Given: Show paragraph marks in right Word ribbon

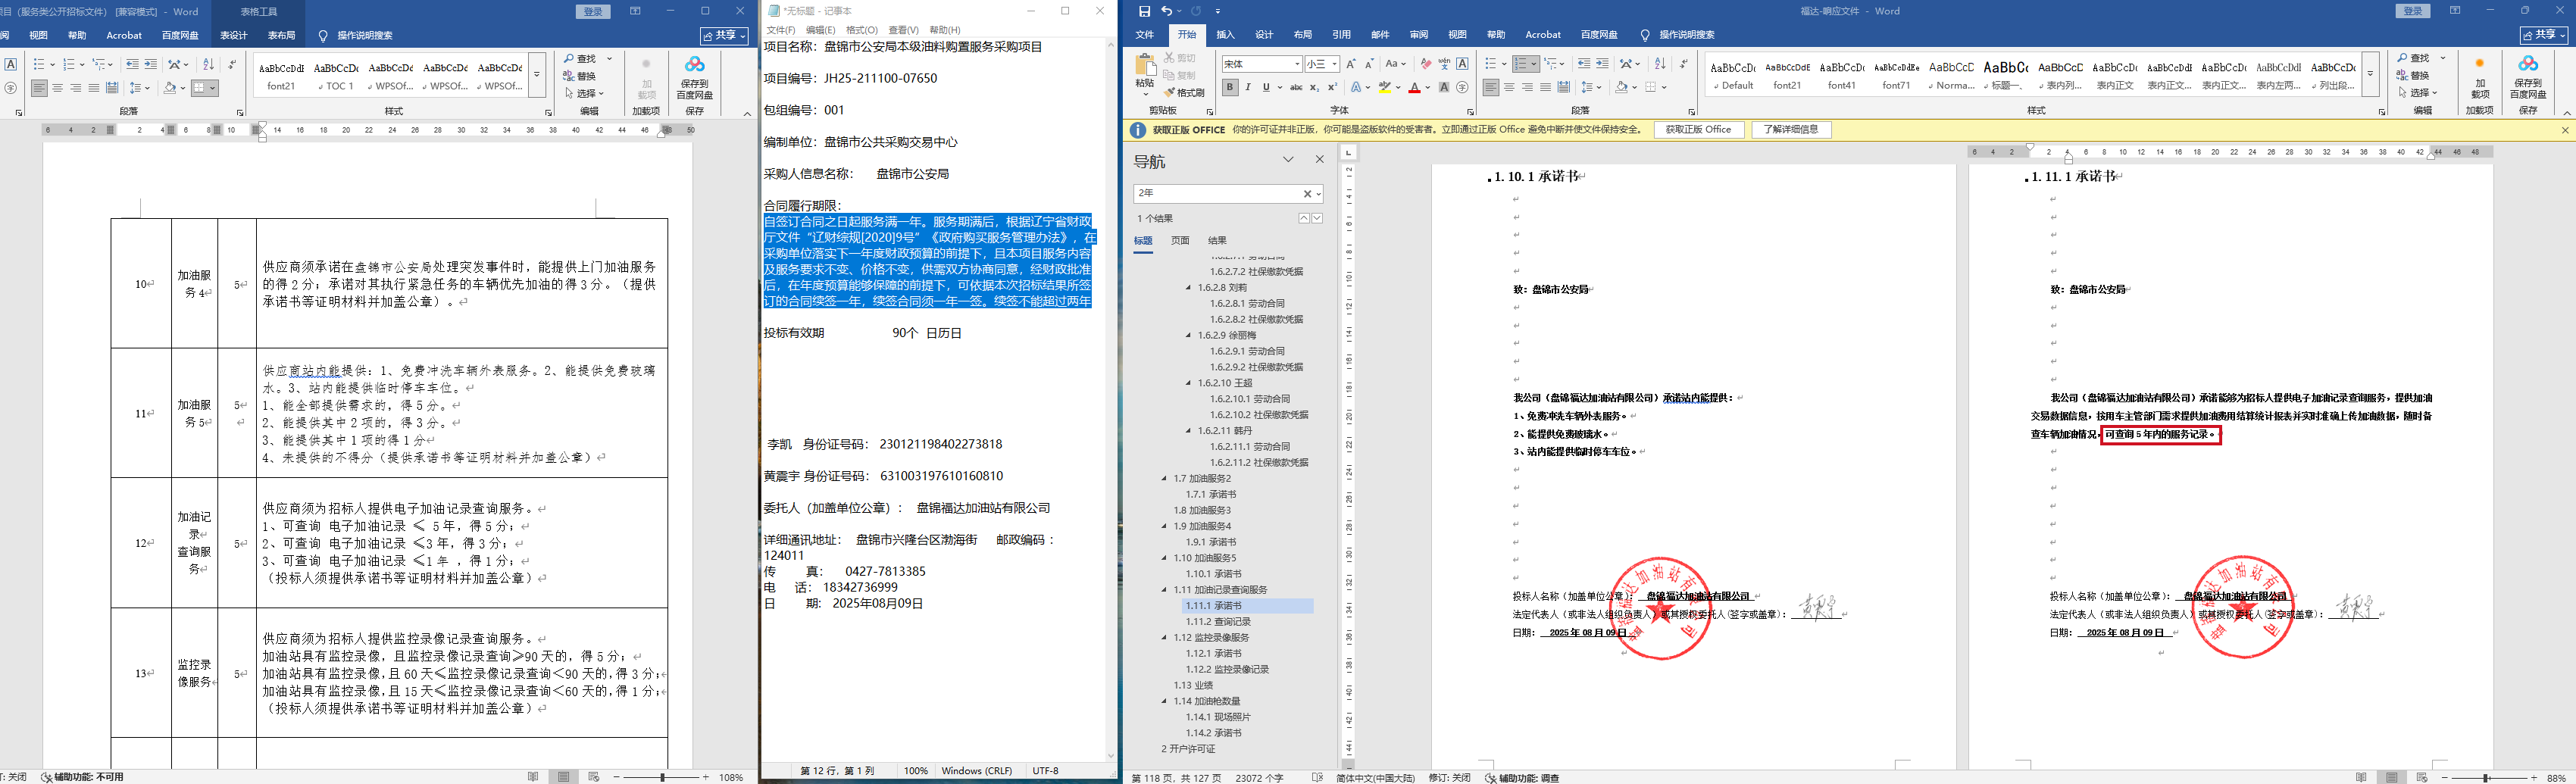Looking at the screenshot, I should tap(1684, 64).
